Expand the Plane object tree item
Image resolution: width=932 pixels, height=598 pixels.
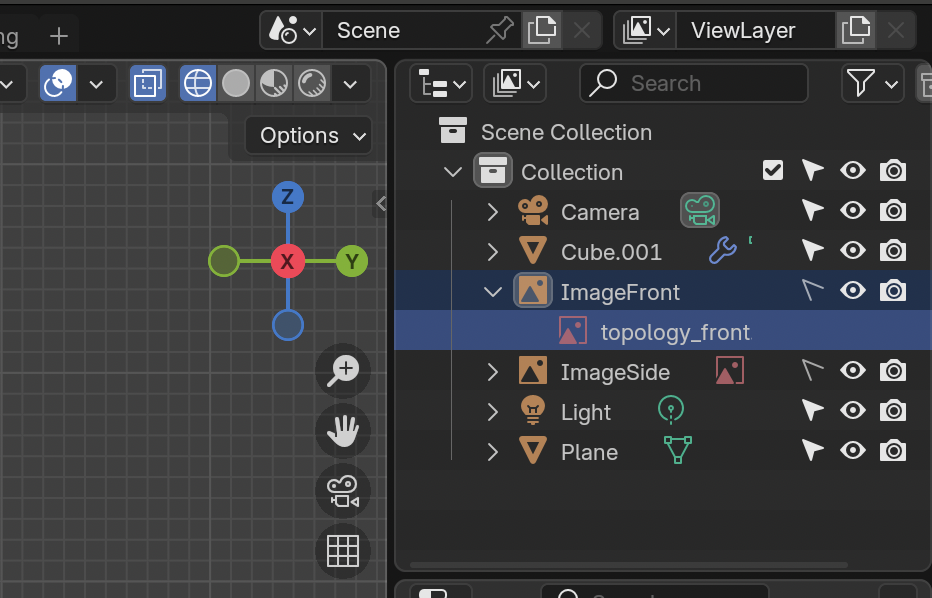pyautogui.click(x=492, y=450)
